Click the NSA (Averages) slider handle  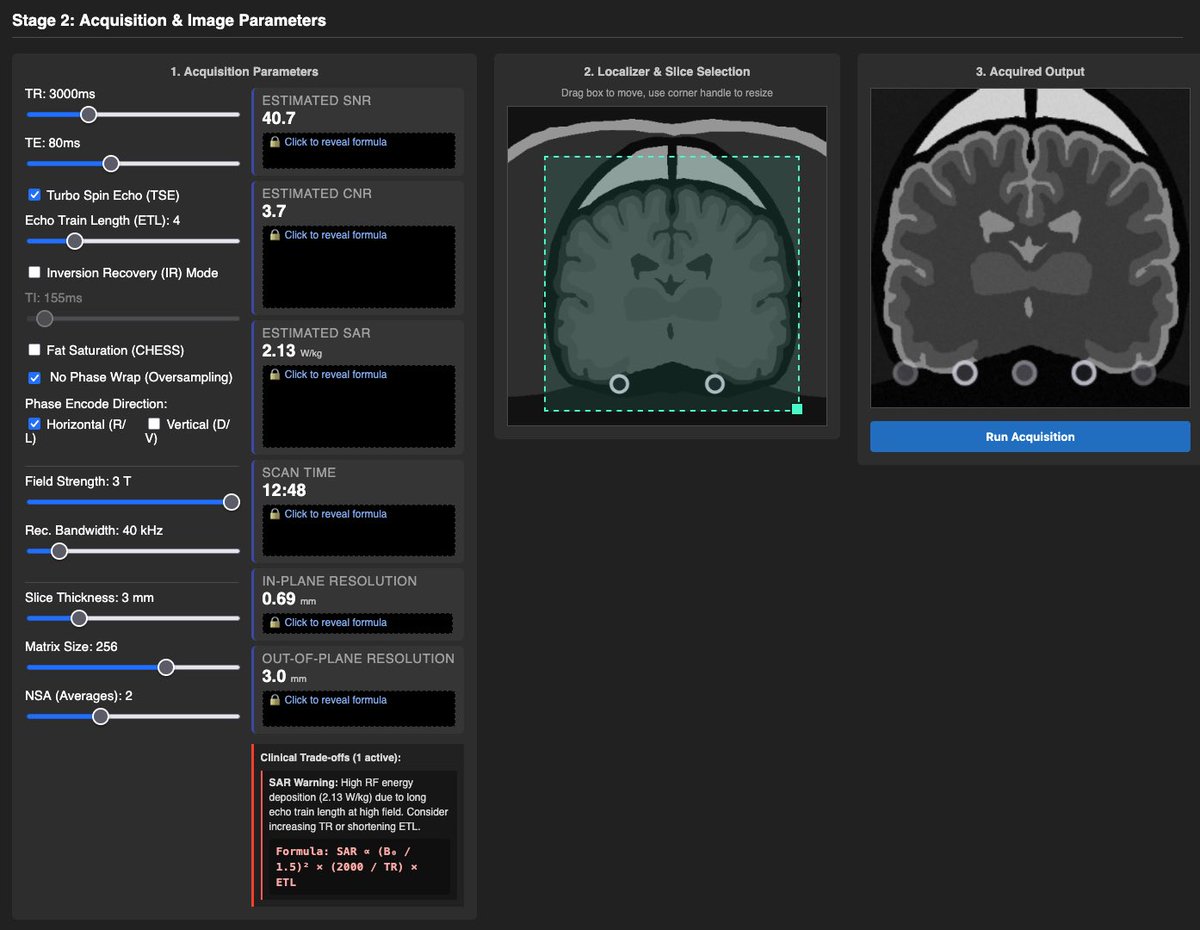(100, 716)
